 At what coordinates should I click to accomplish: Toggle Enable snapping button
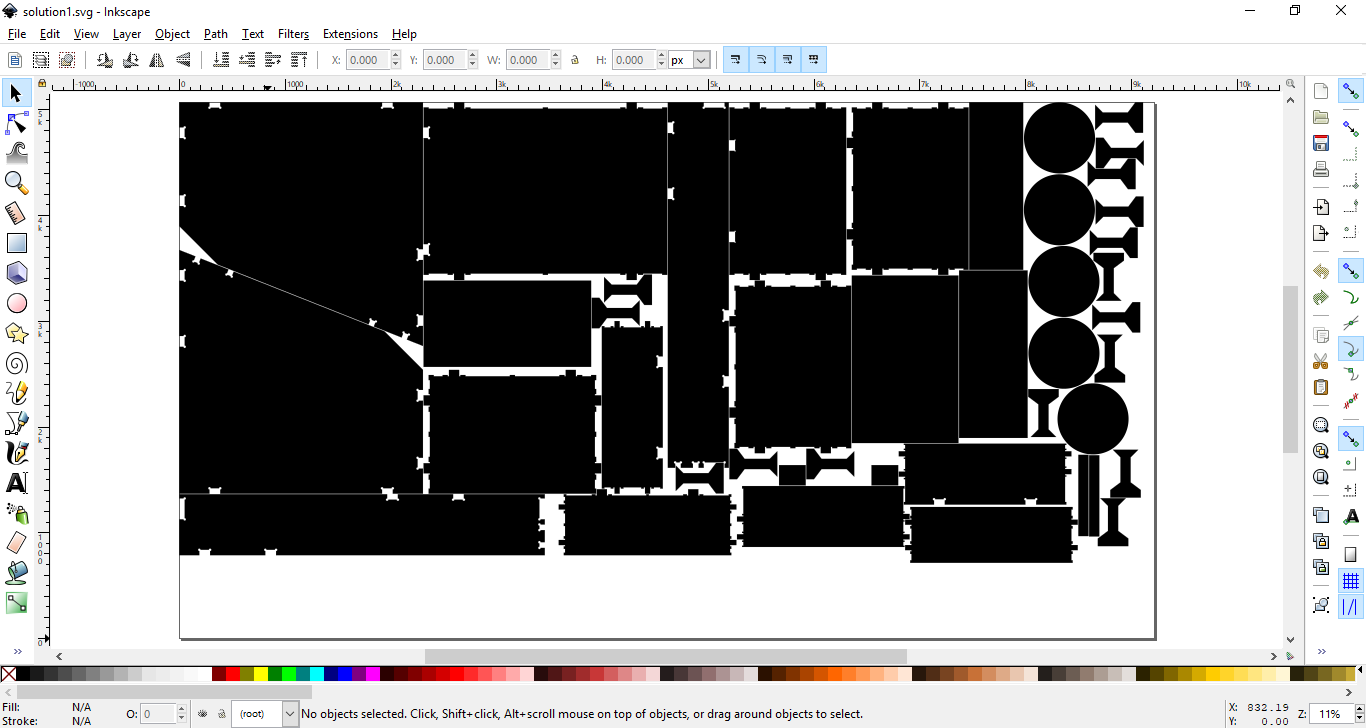coord(1351,92)
